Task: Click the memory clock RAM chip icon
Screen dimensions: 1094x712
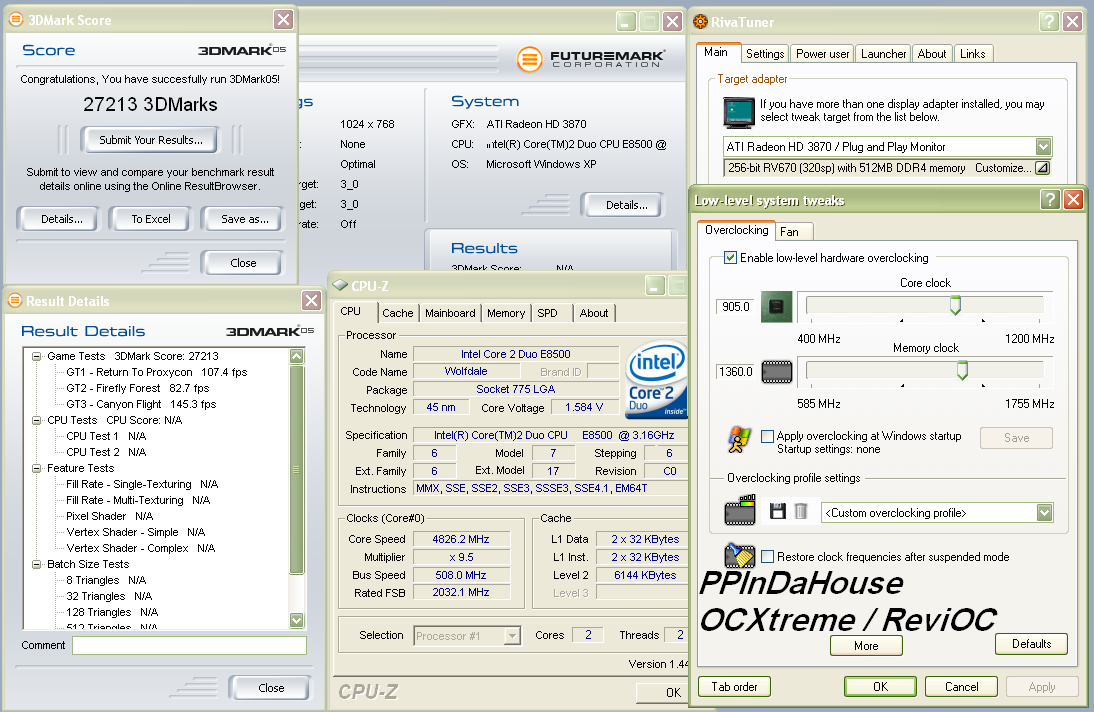Action: pyautogui.click(x=777, y=372)
